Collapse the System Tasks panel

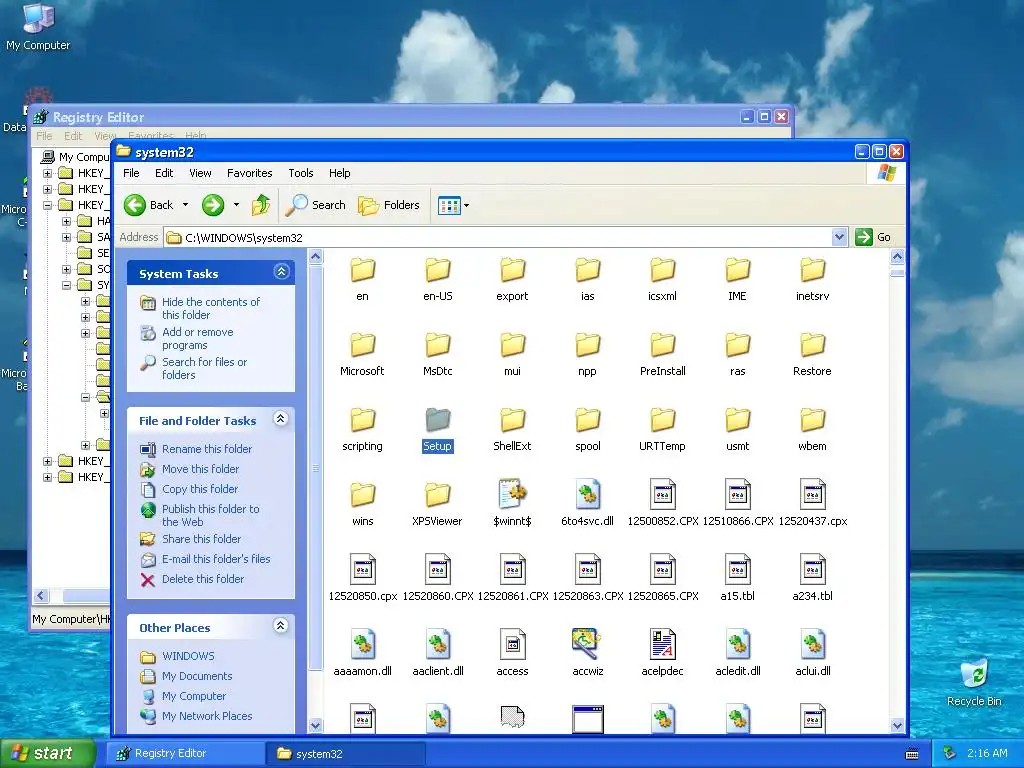(x=281, y=272)
